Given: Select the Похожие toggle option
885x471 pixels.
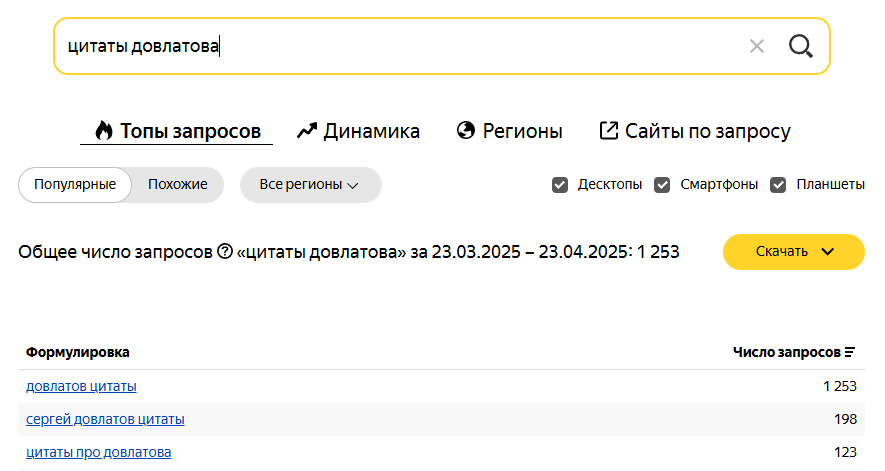Looking at the screenshot, I should click(x=177, y=185).
